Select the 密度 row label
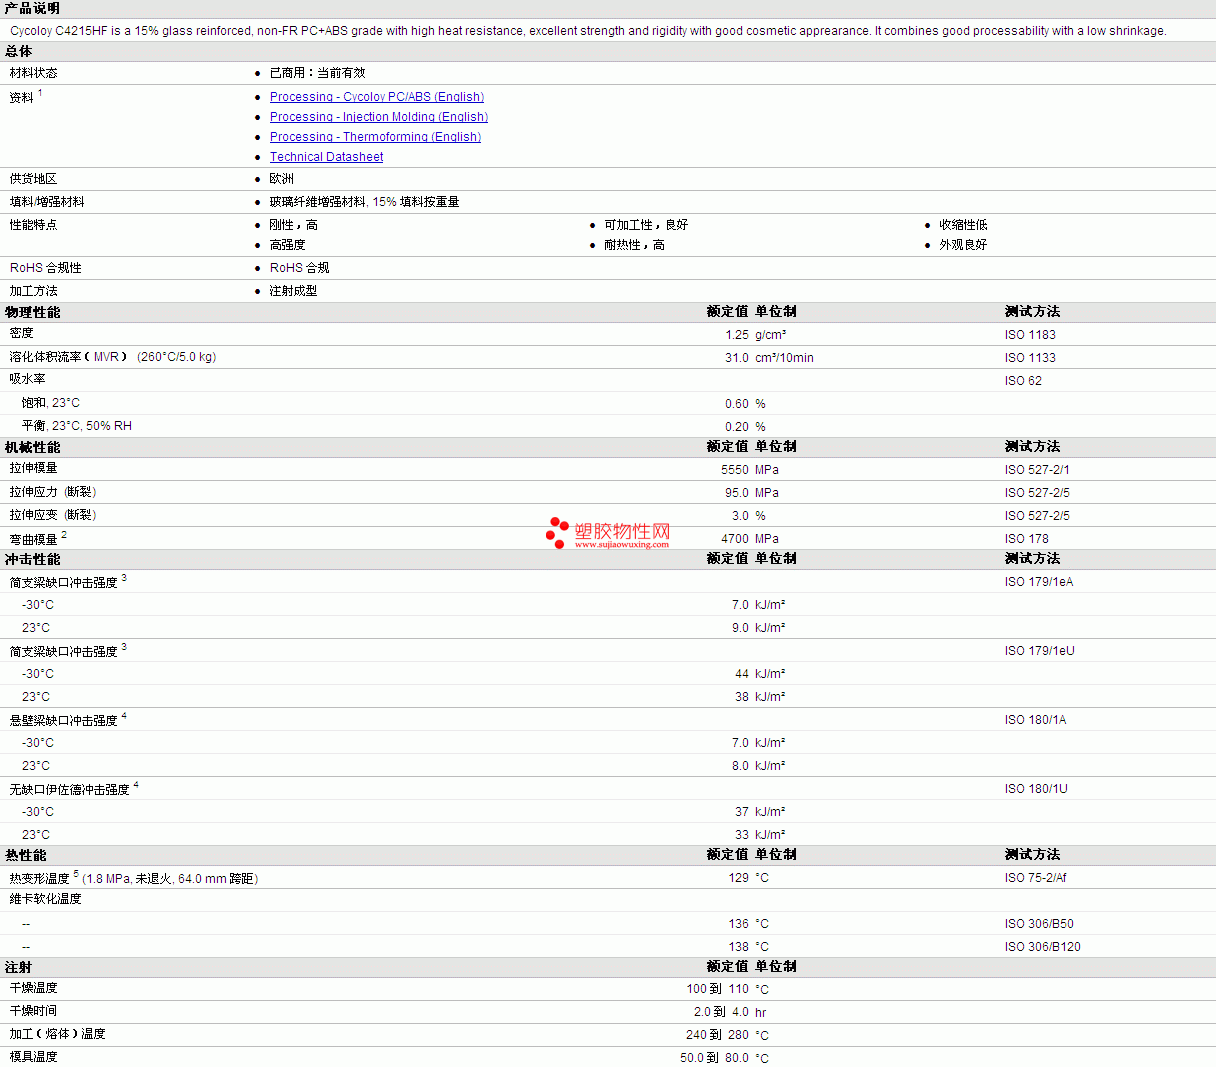This screenshot has height=1067, width=1216. pyautogui.click(x=22, y=333)
